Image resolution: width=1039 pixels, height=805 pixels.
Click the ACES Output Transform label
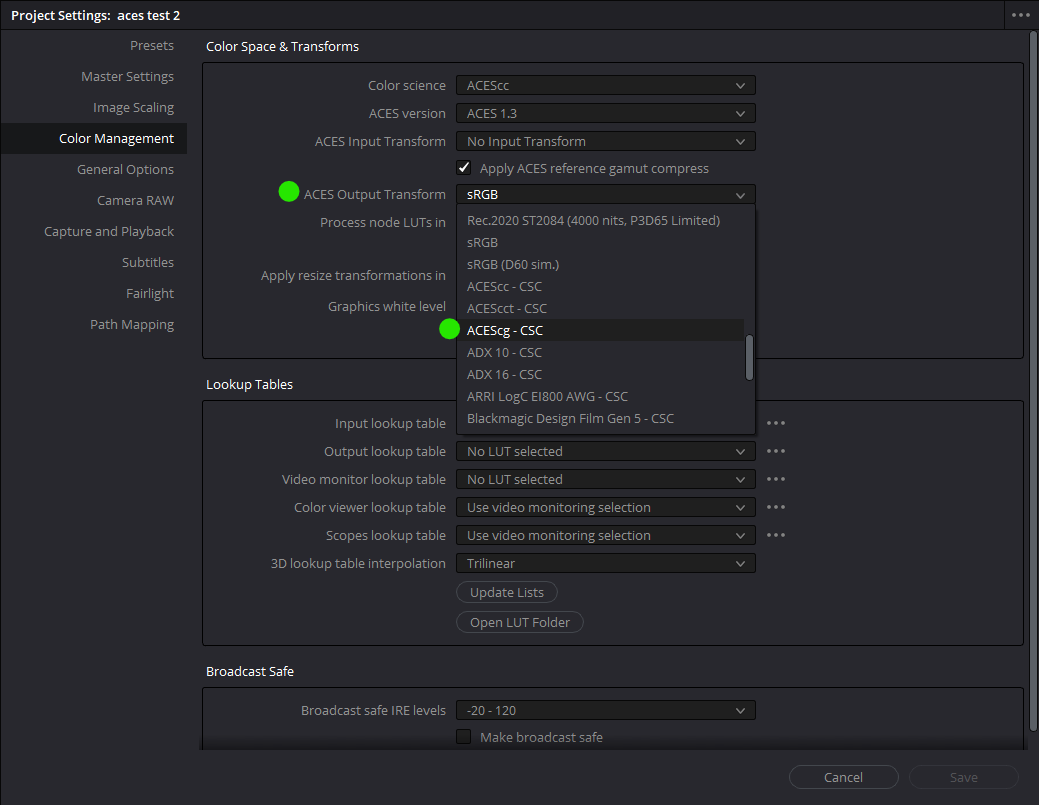(374, 194)
